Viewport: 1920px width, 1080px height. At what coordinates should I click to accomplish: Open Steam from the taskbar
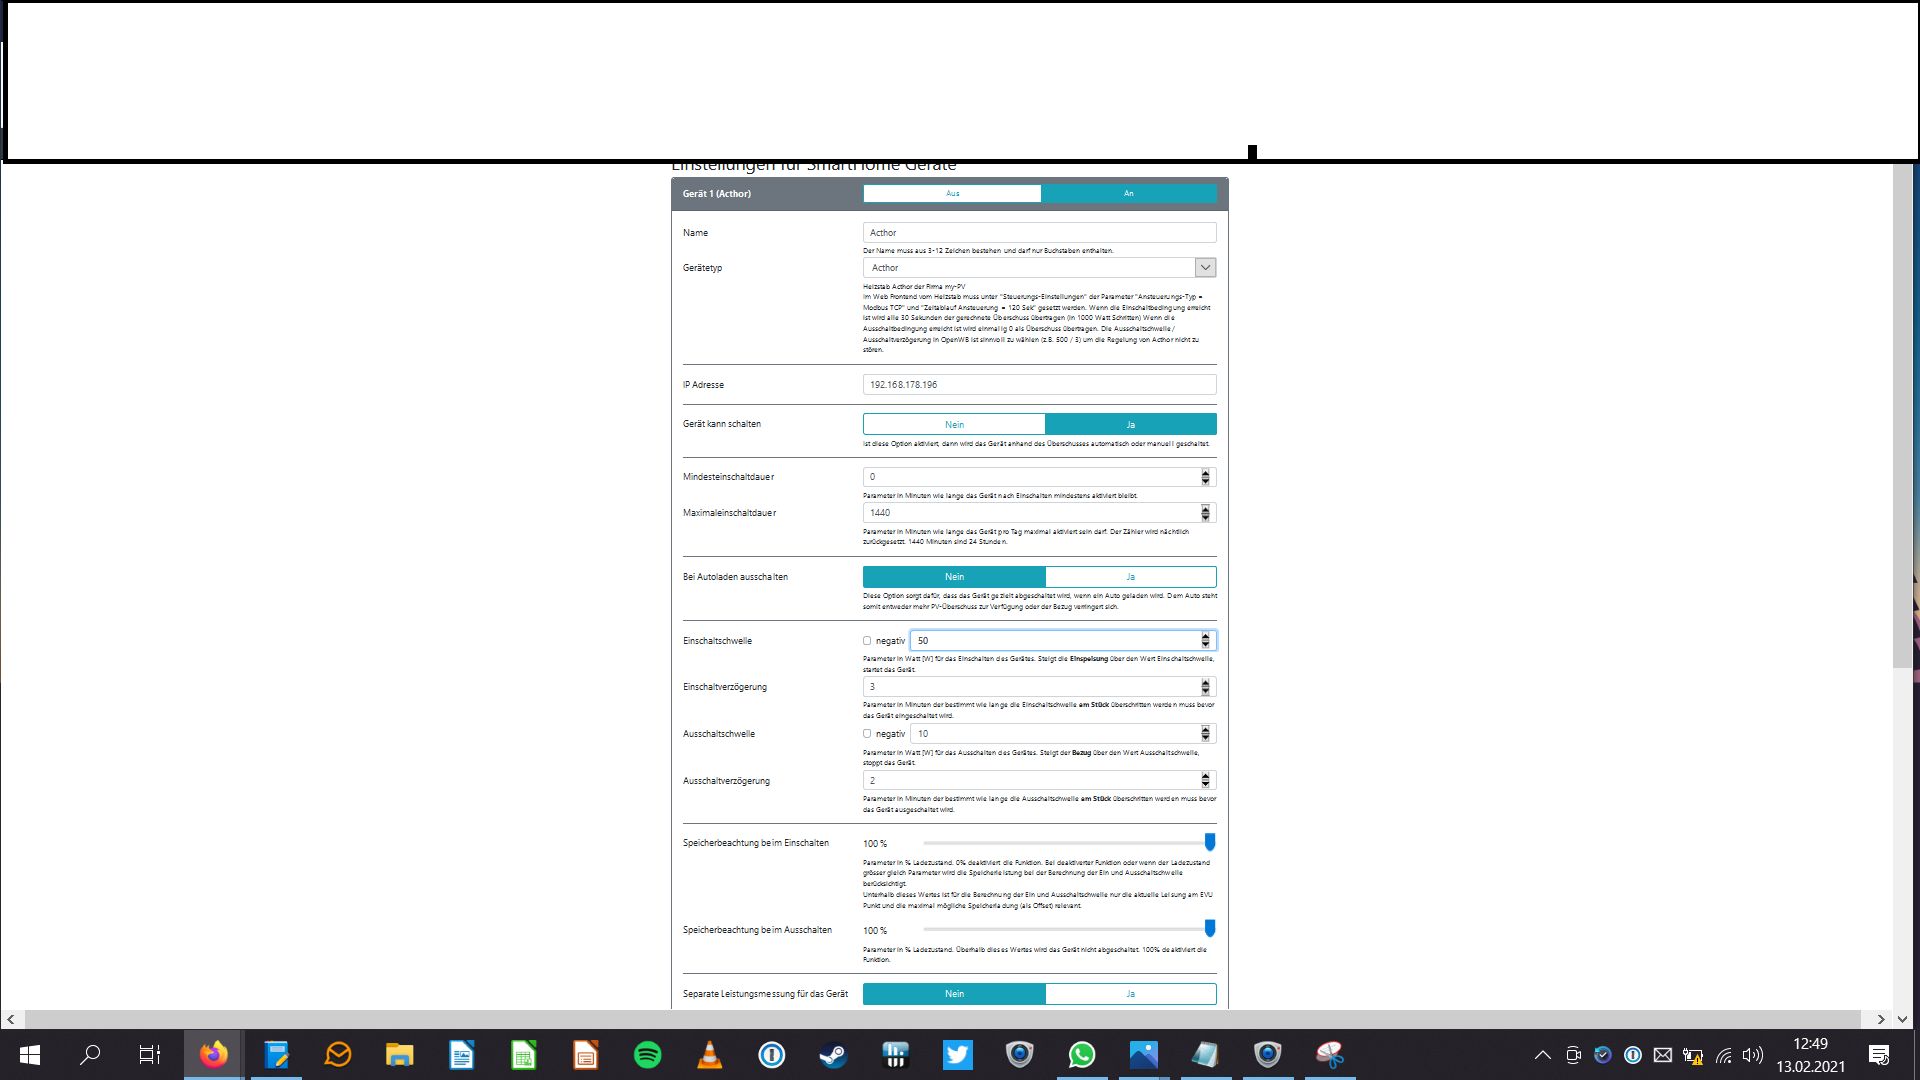pos(833,1055)
